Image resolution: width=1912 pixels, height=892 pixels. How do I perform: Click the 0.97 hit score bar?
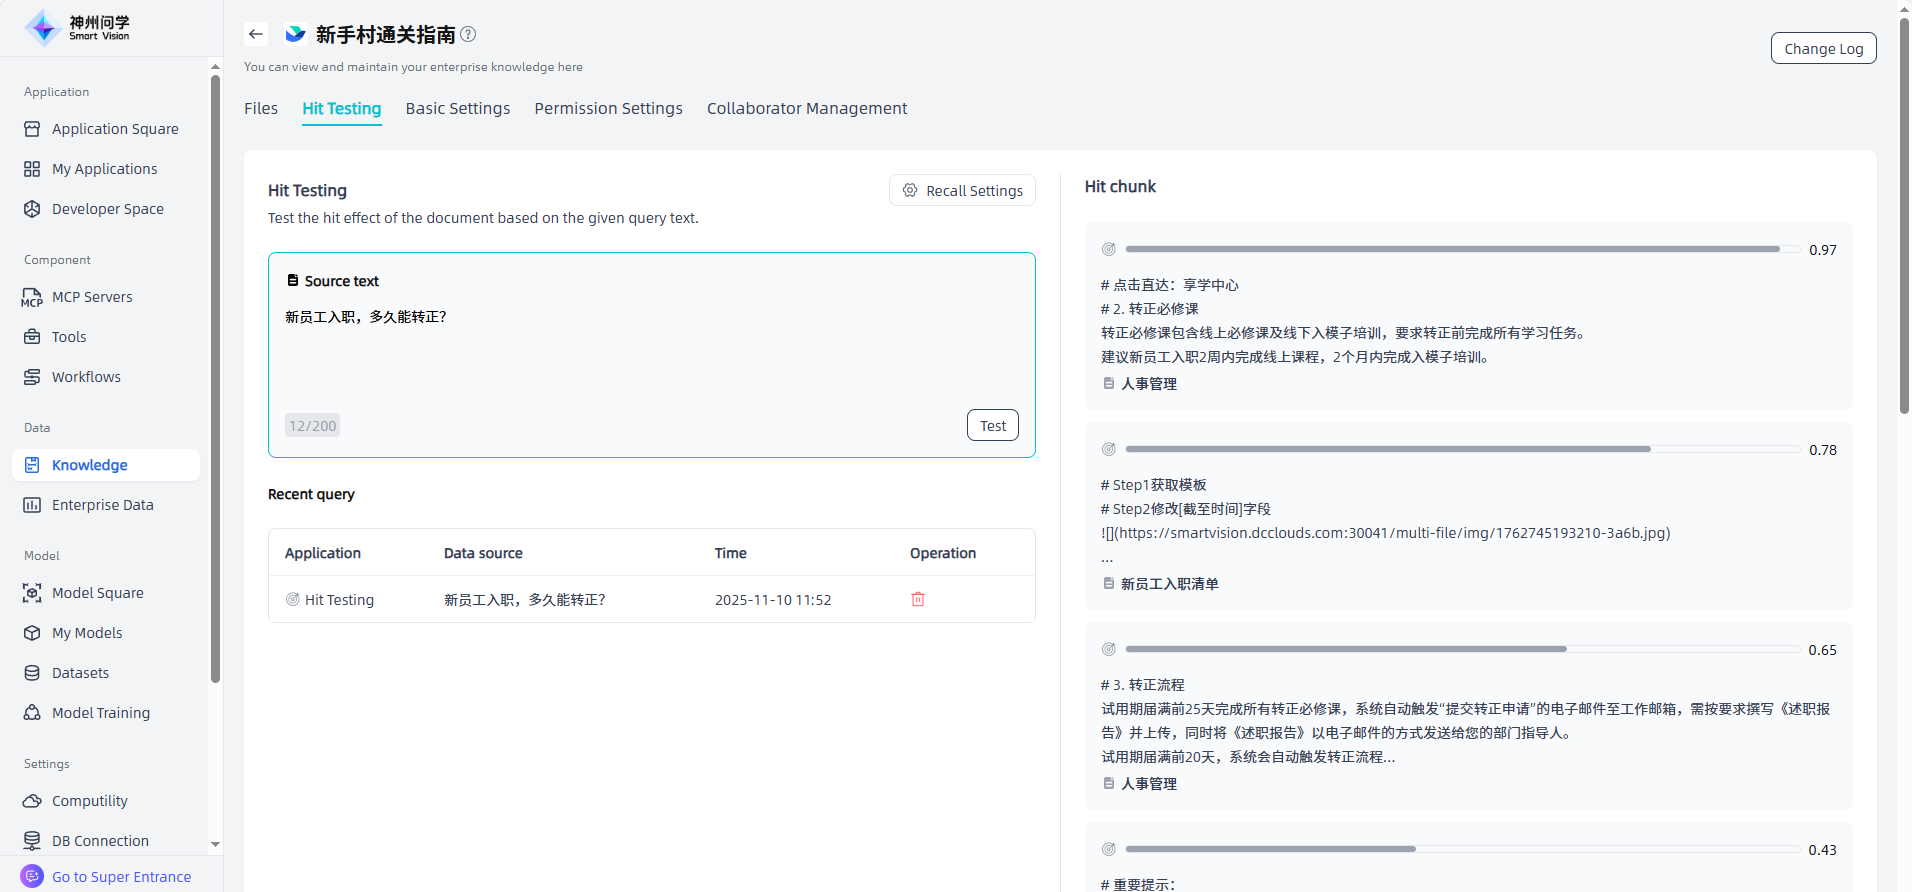[1452, 249]
